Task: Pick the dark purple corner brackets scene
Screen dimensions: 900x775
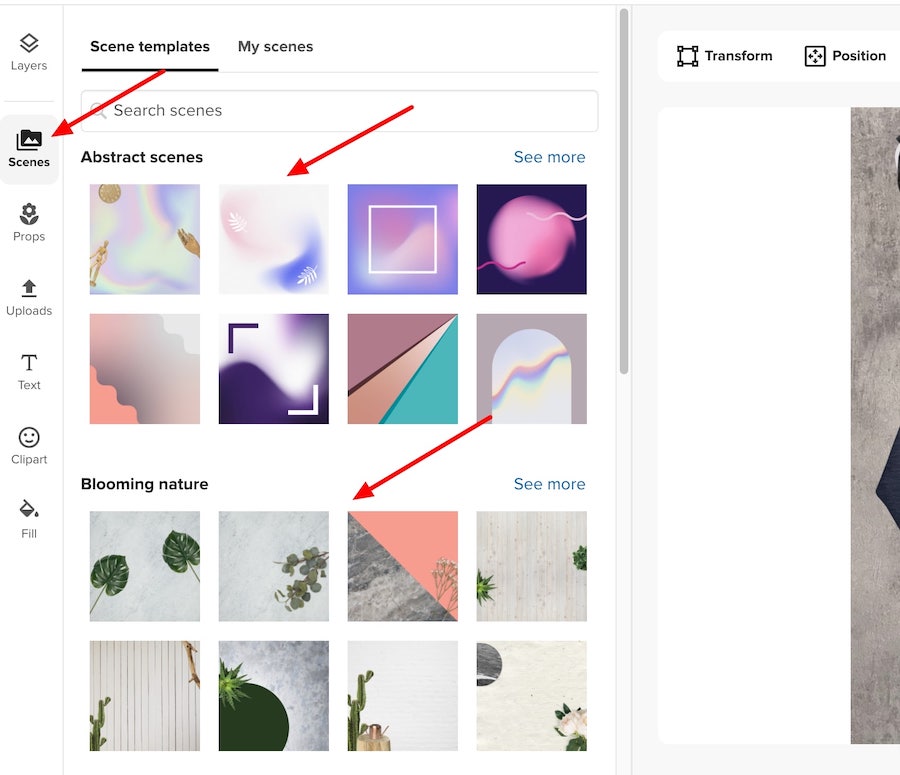Action: click(274, 369)
